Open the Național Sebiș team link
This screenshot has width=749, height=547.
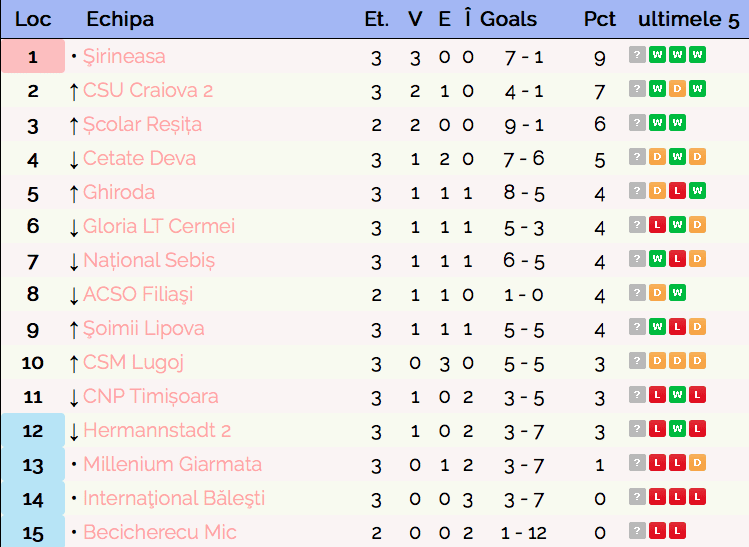[149, 261]
